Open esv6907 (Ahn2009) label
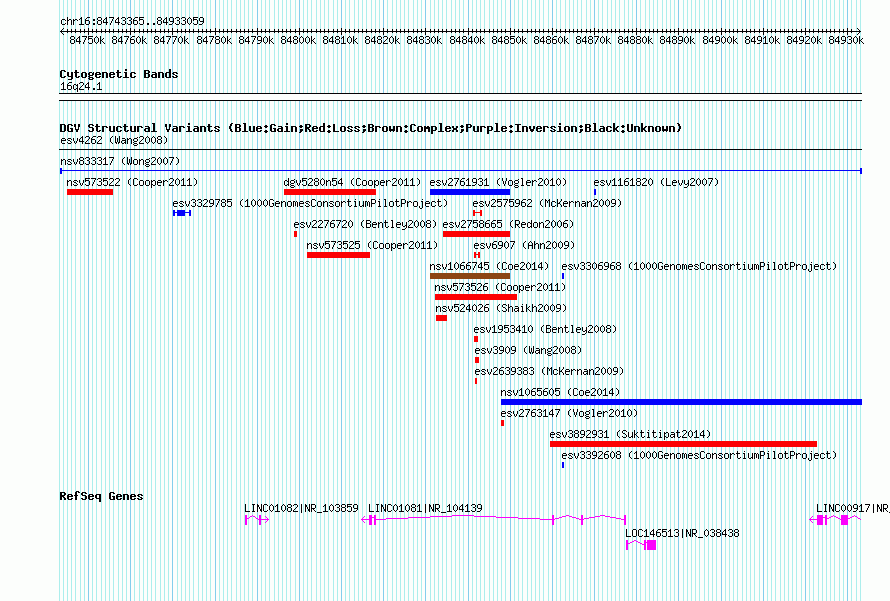The image size is (890, 601). (524, 245)
